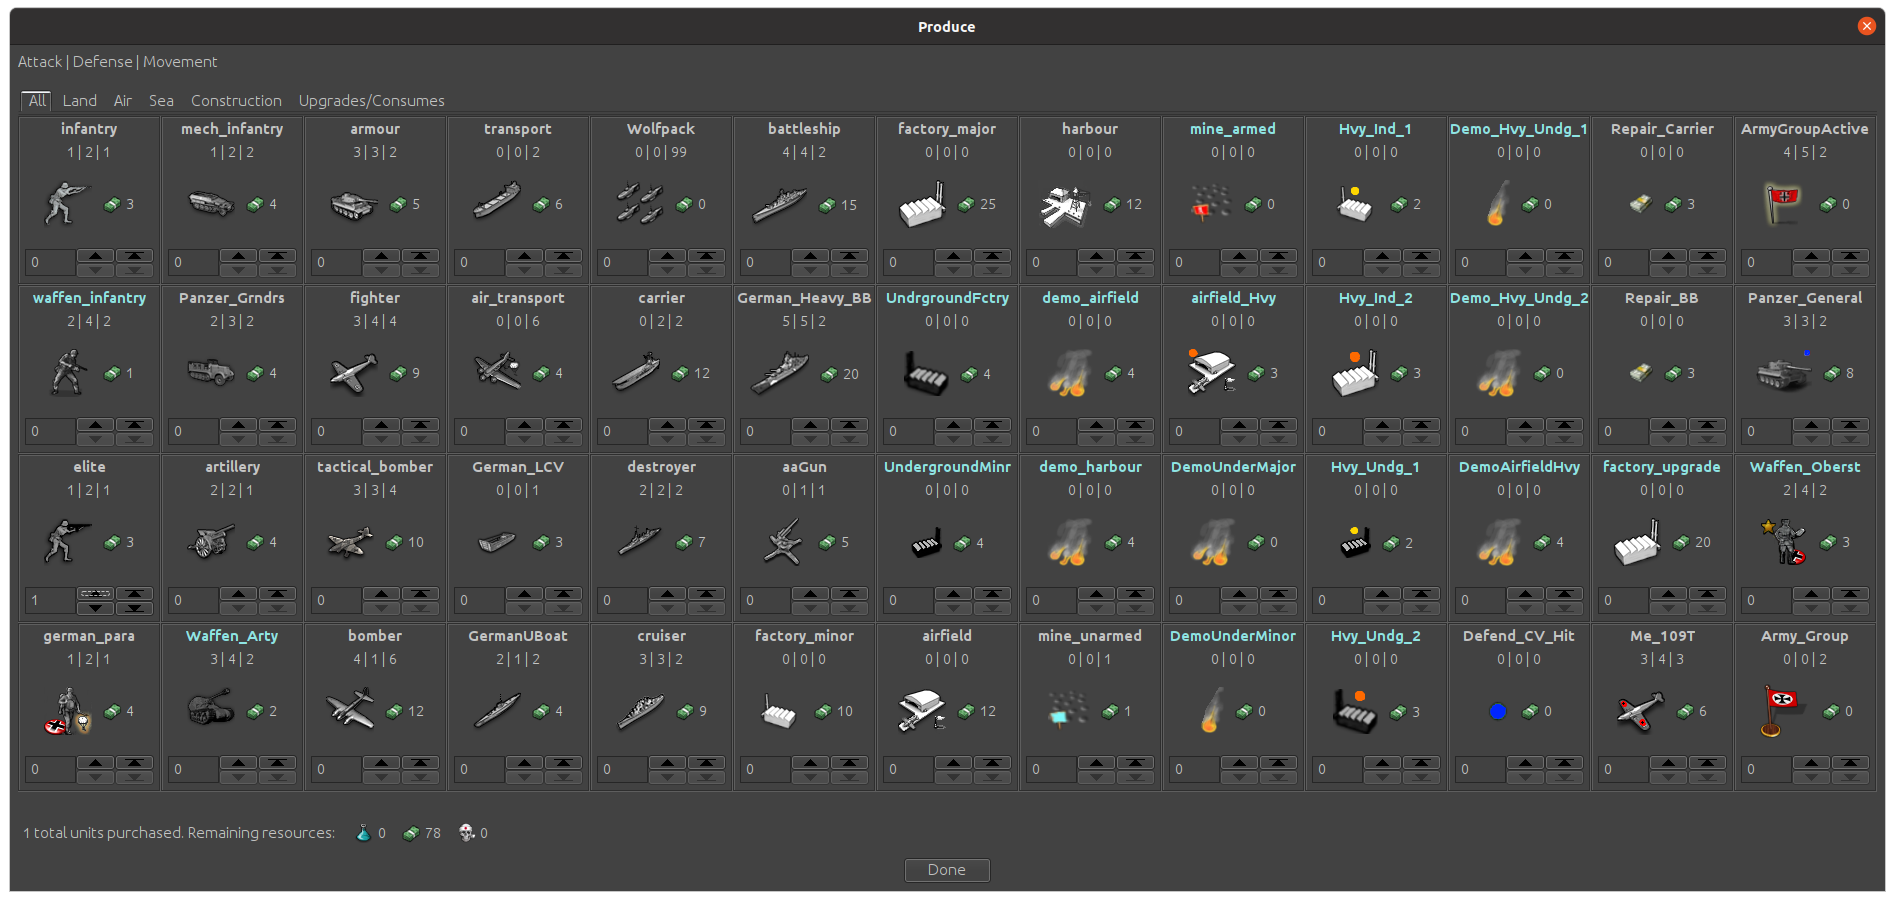This screenshot has height=901, width=1895.
Task: Focus the elite quantity input field
Action: pyautogui.click(x=49, y=600)
